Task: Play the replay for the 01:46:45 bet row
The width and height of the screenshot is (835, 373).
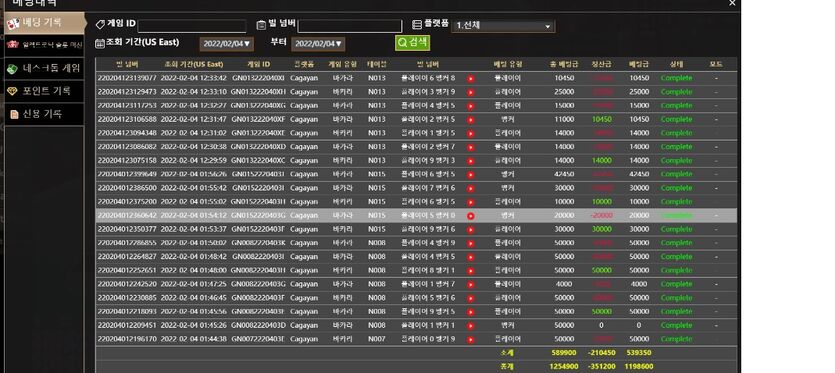Action: coord(471,298)
